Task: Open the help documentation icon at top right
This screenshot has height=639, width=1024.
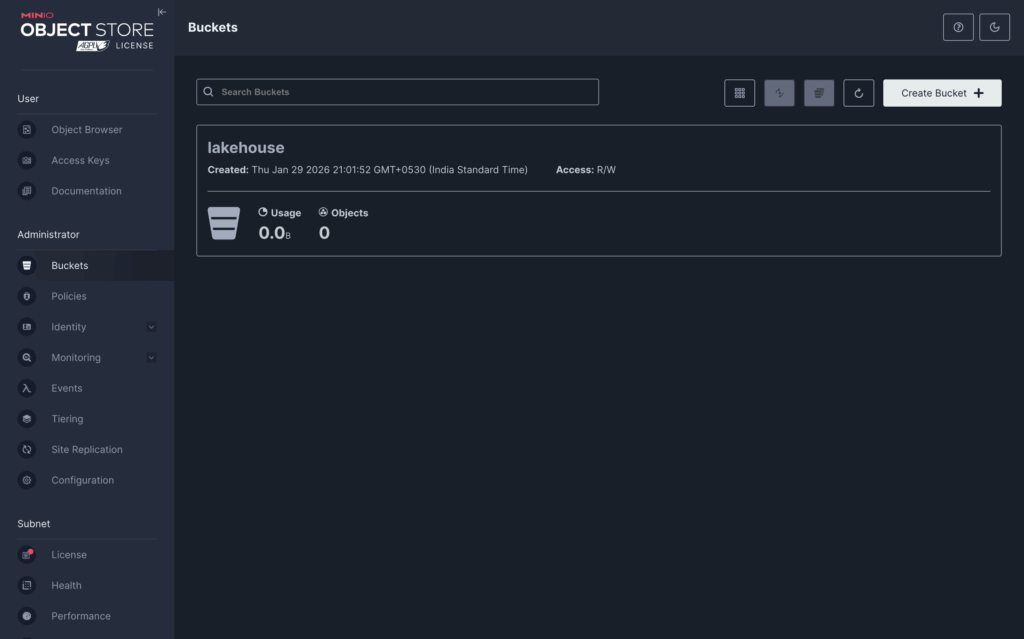Action: pyautogui.click(x=958, y=27)
